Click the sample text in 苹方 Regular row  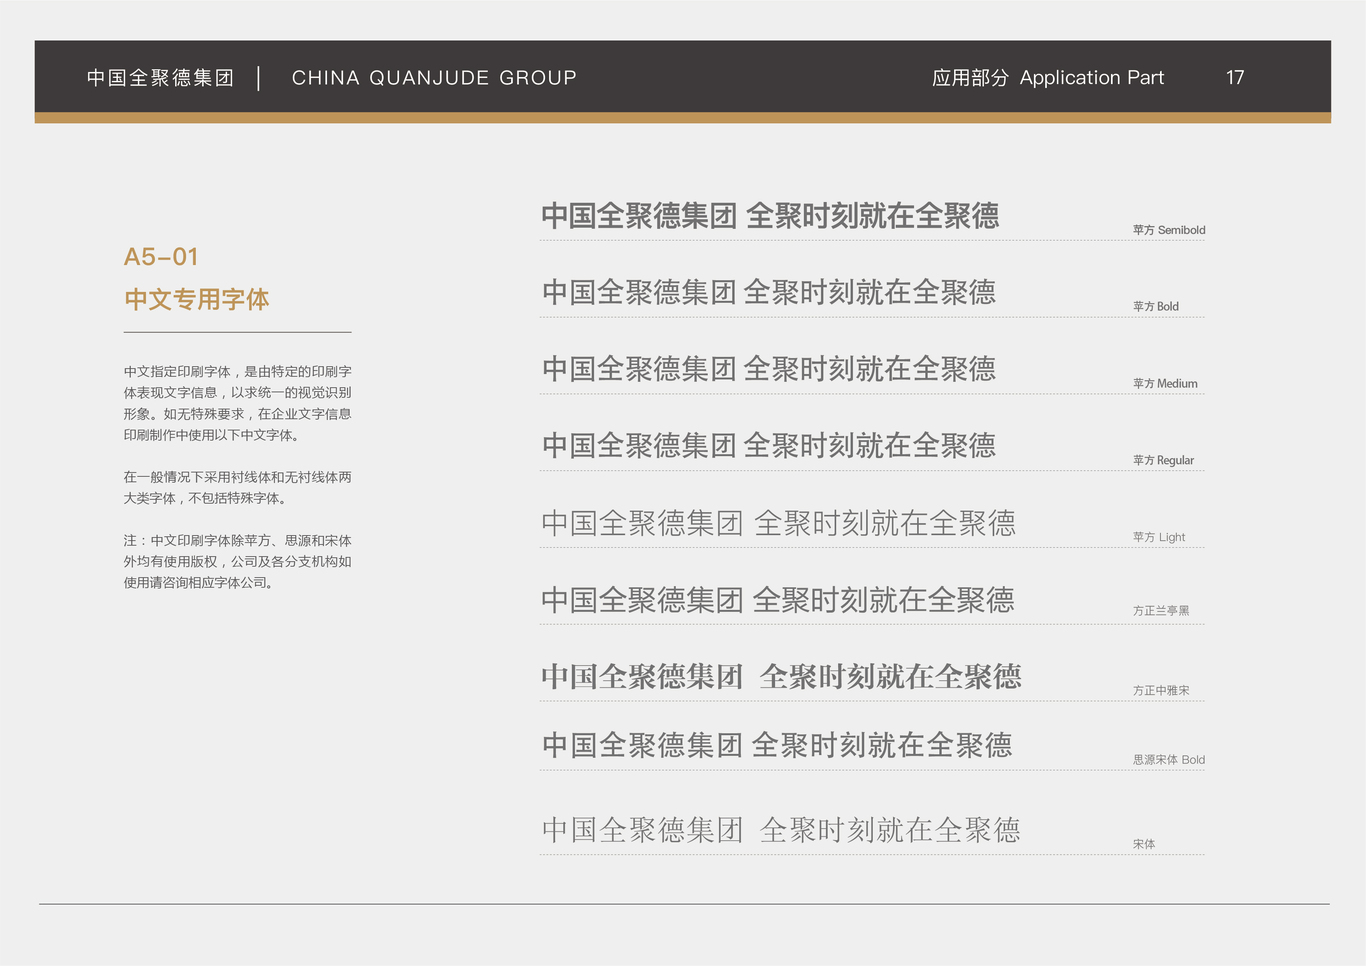point(769,446)
